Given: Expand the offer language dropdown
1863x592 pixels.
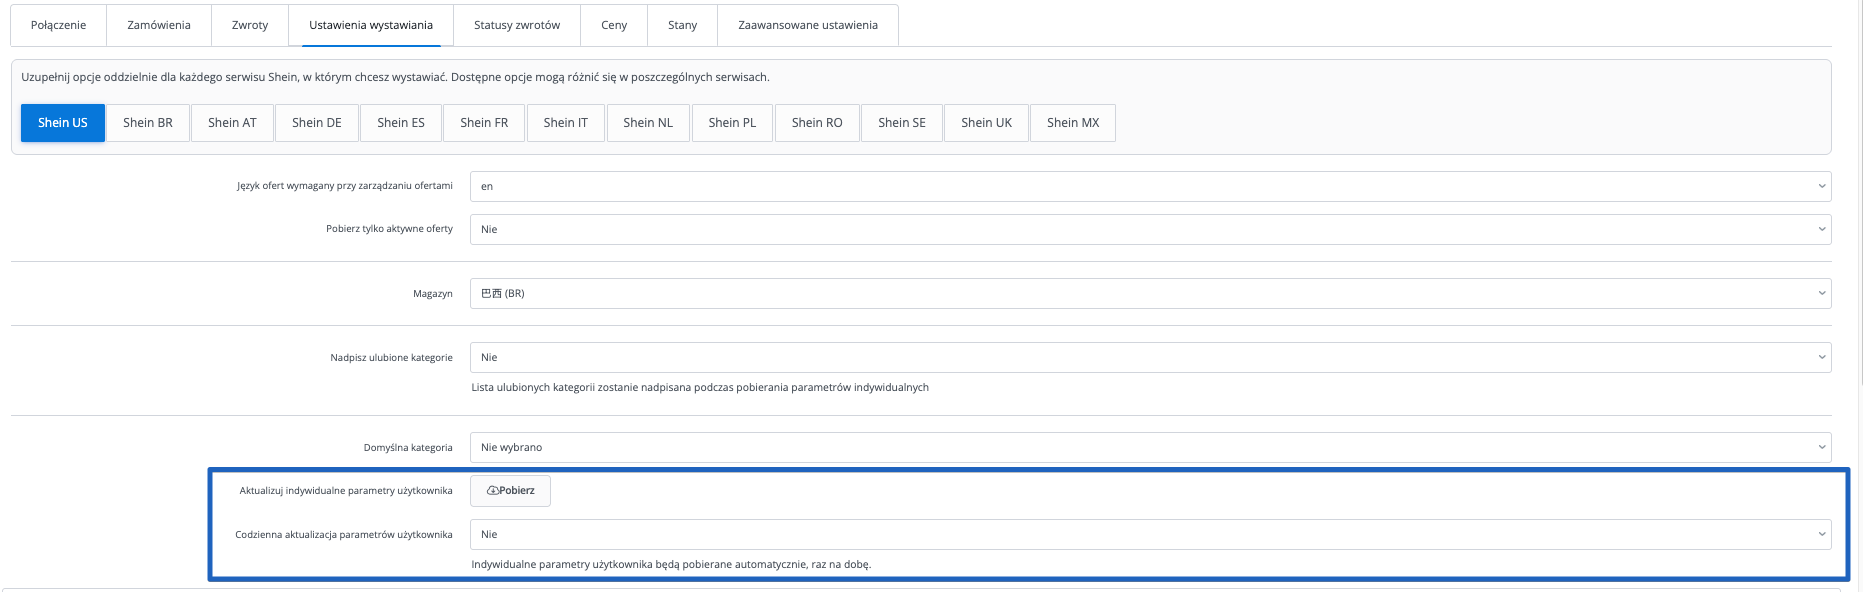Looking at the screenshot, I should tap(1149, 186).
